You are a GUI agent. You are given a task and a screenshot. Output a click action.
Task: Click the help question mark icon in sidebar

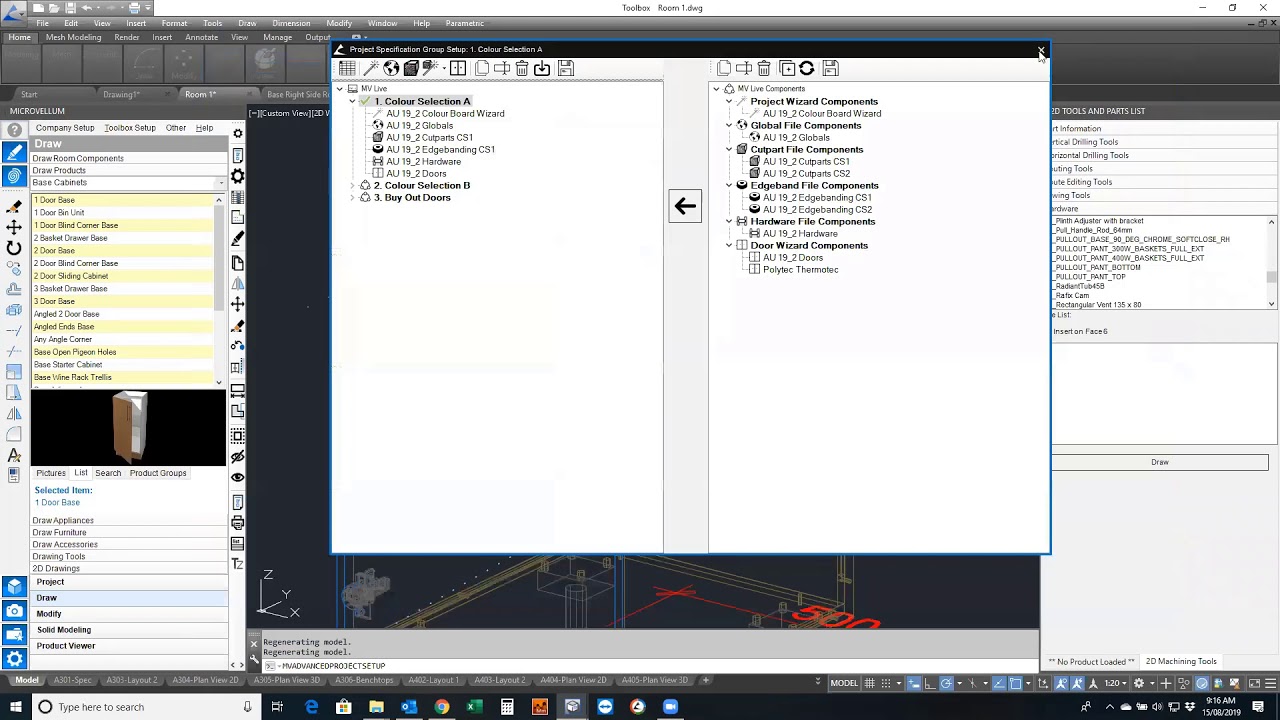[14, 130]
